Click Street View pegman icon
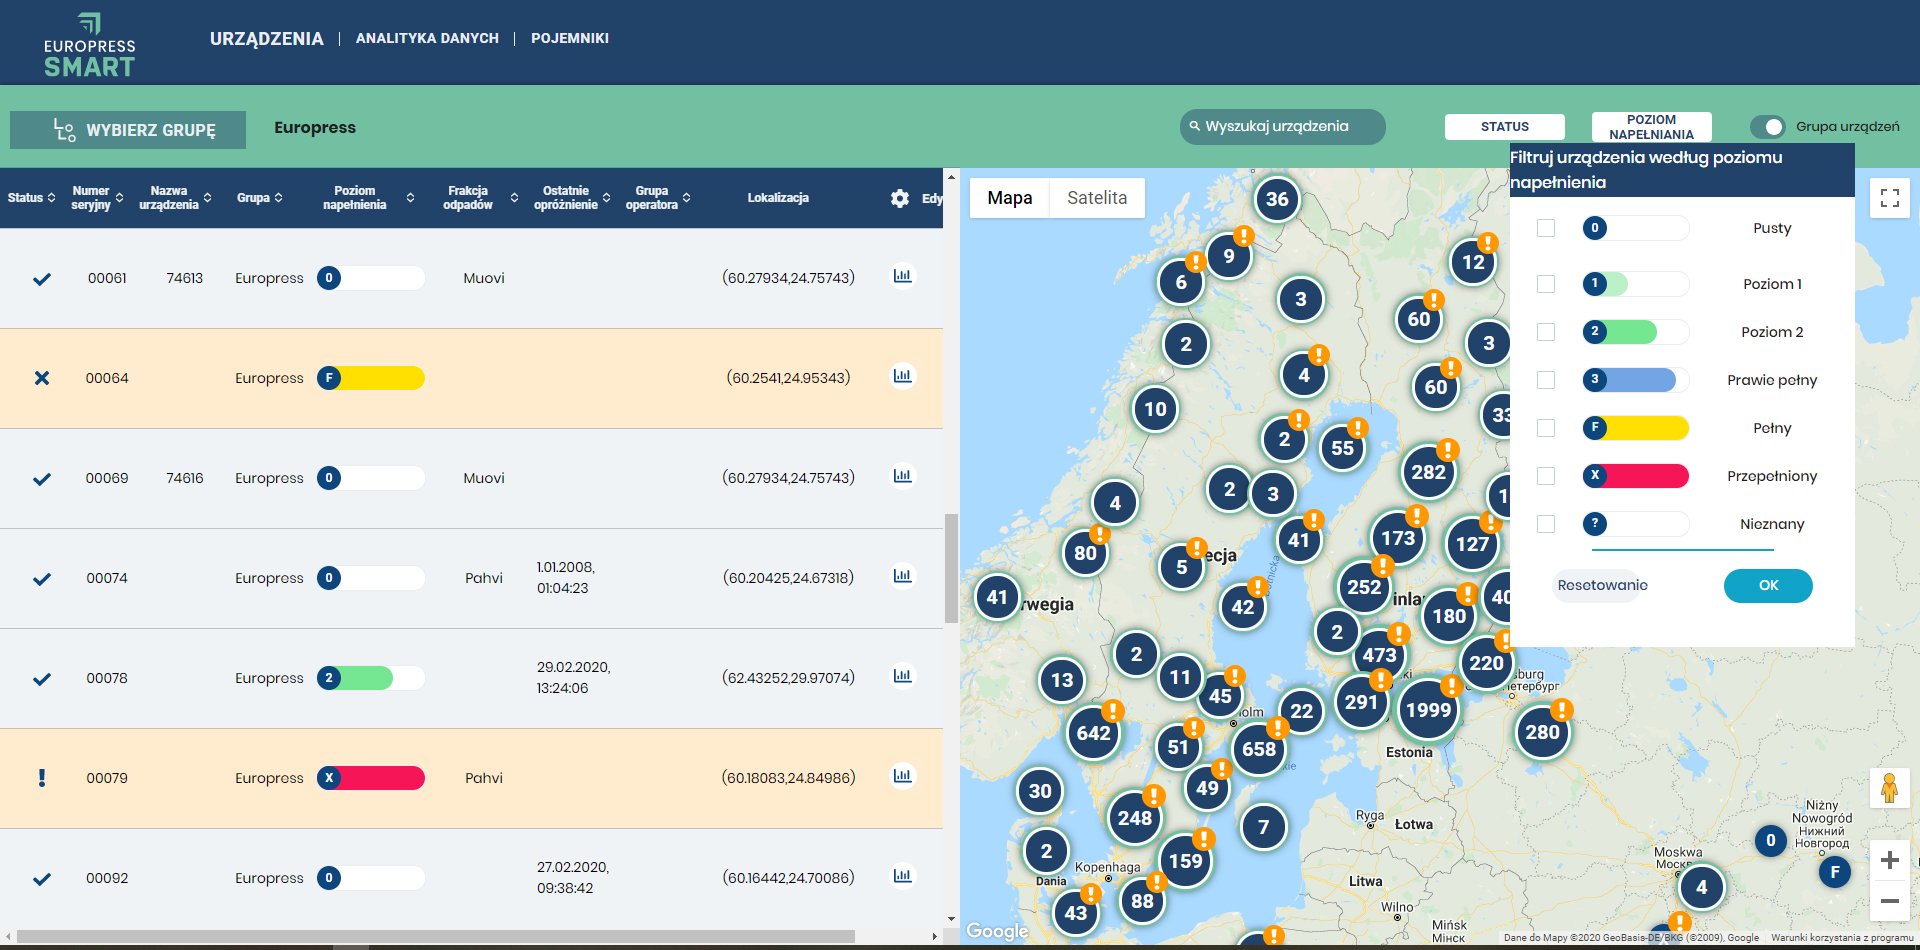This screenshot has height=950, width=1920. [1889, 788]
